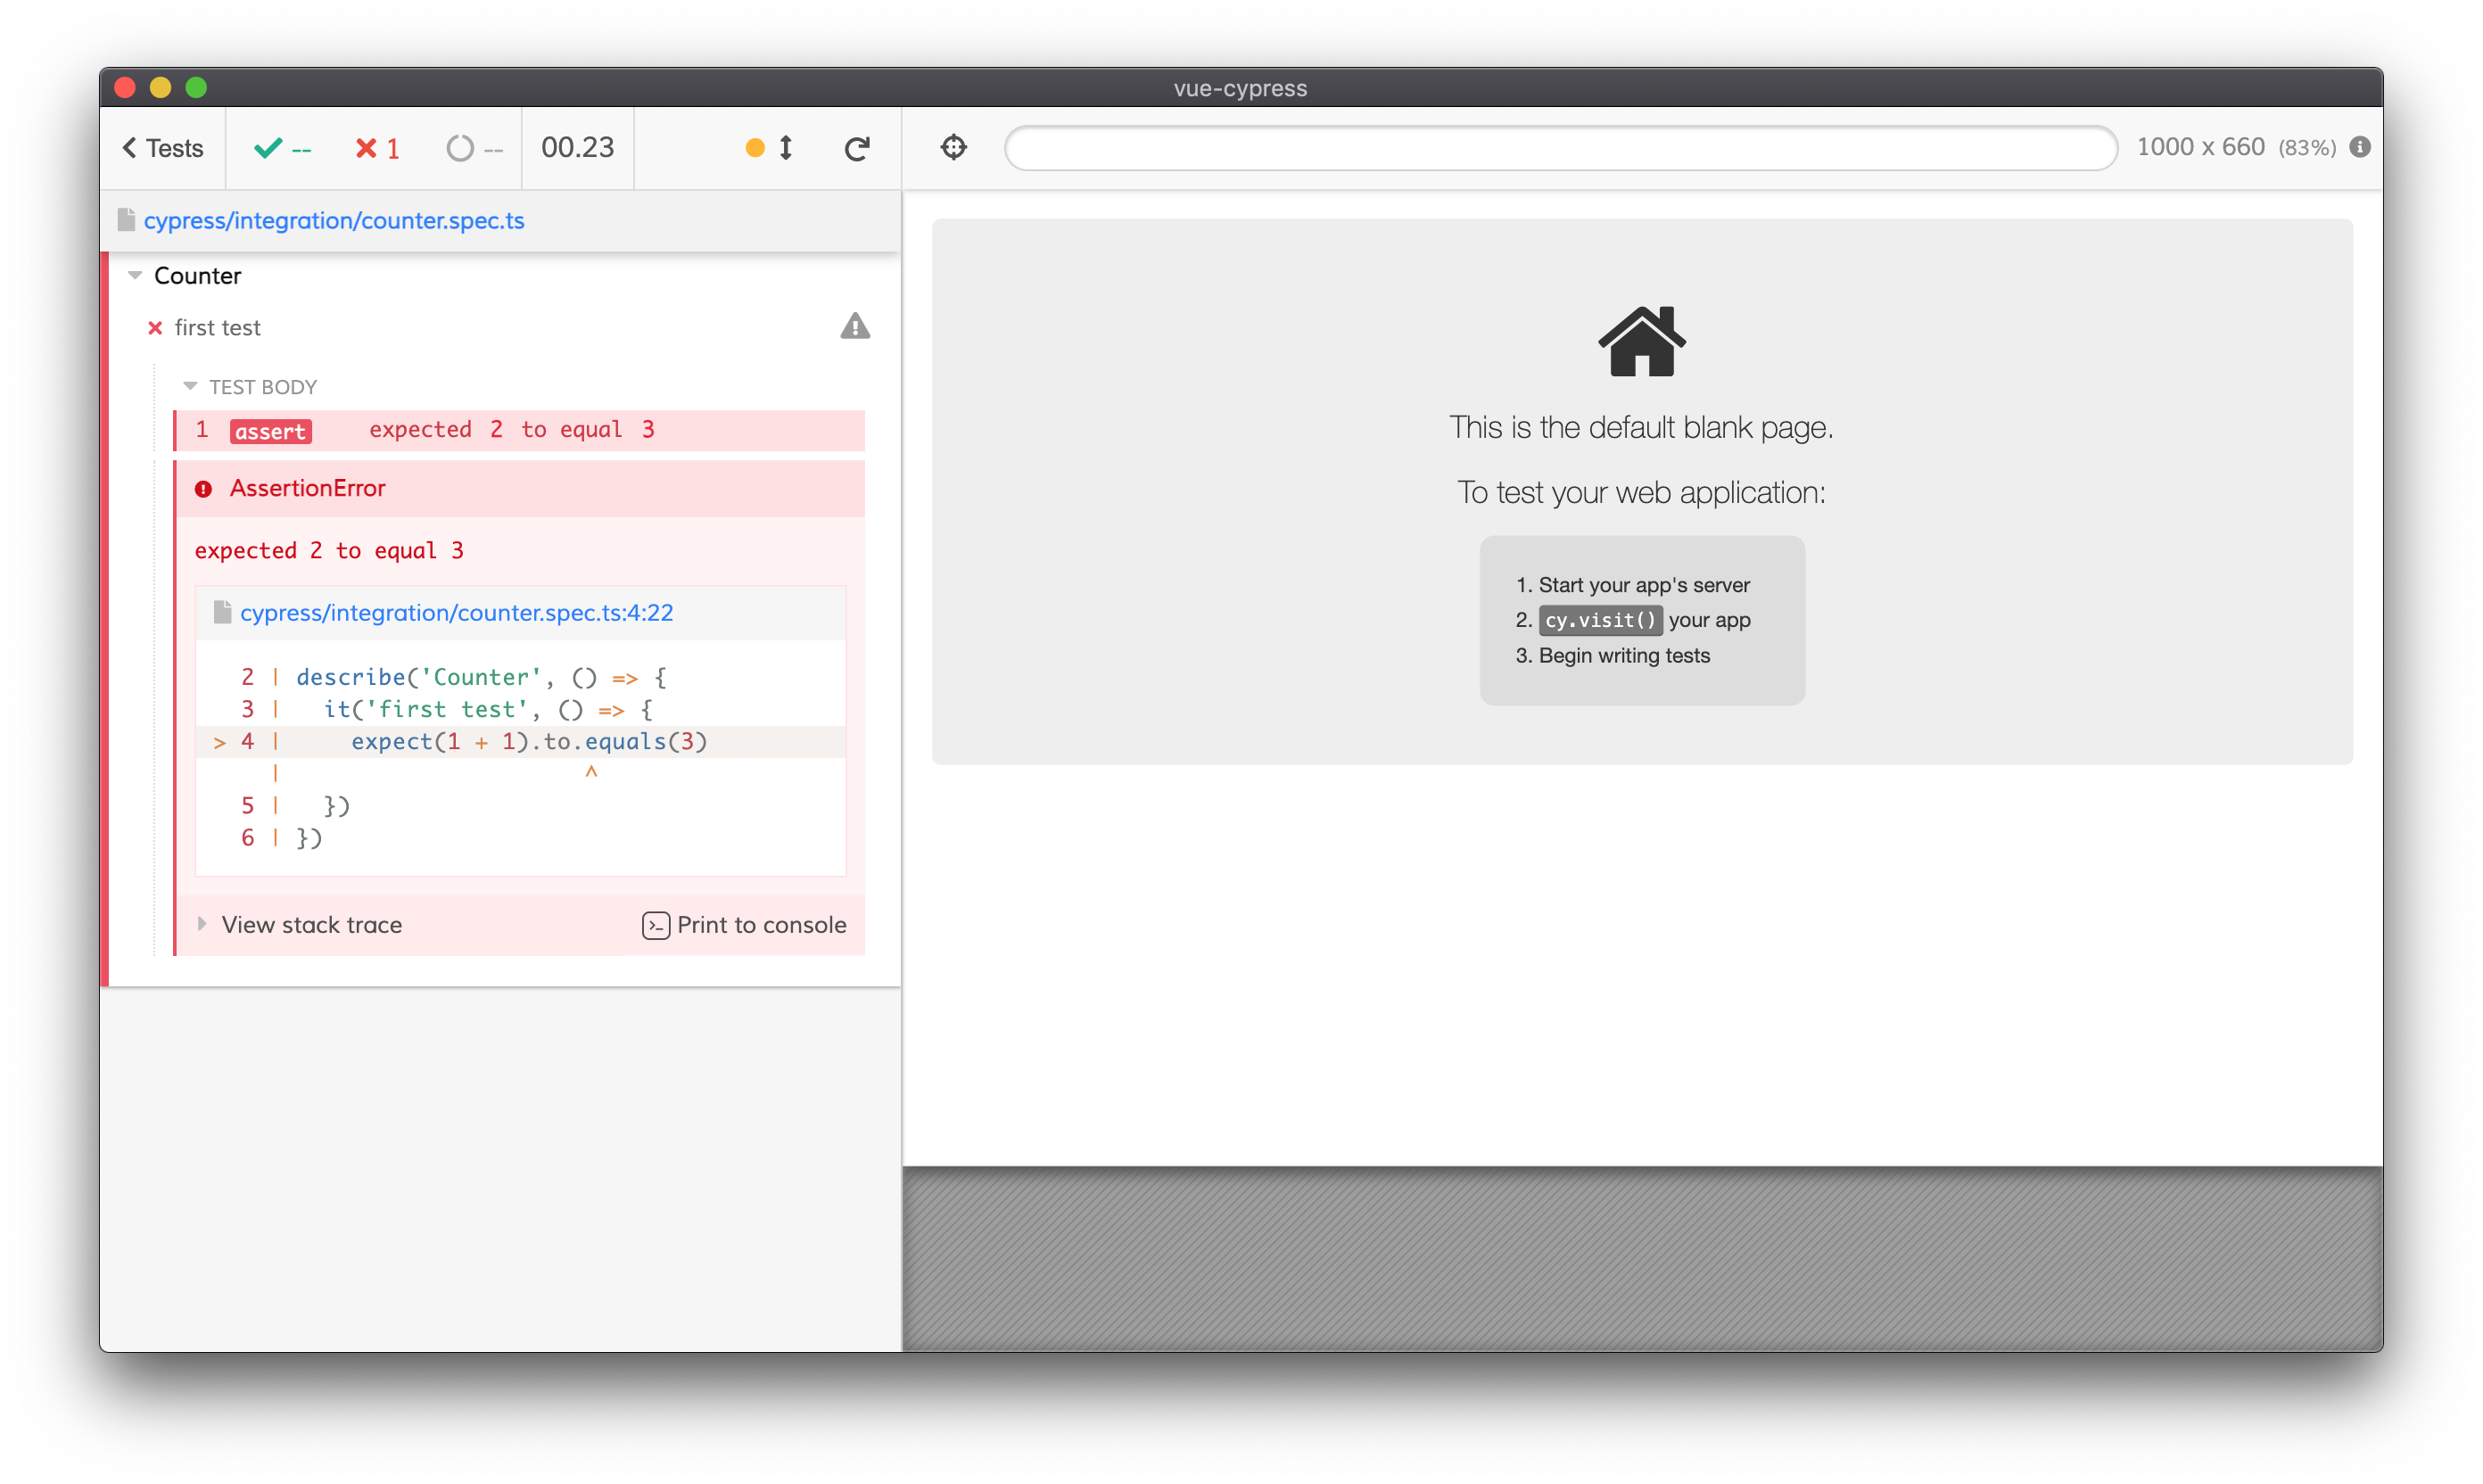The image size is (2483, 1484).
Task: Click the describe('Counter') code line
Action: pyautogui.click(x=481, y=678)
